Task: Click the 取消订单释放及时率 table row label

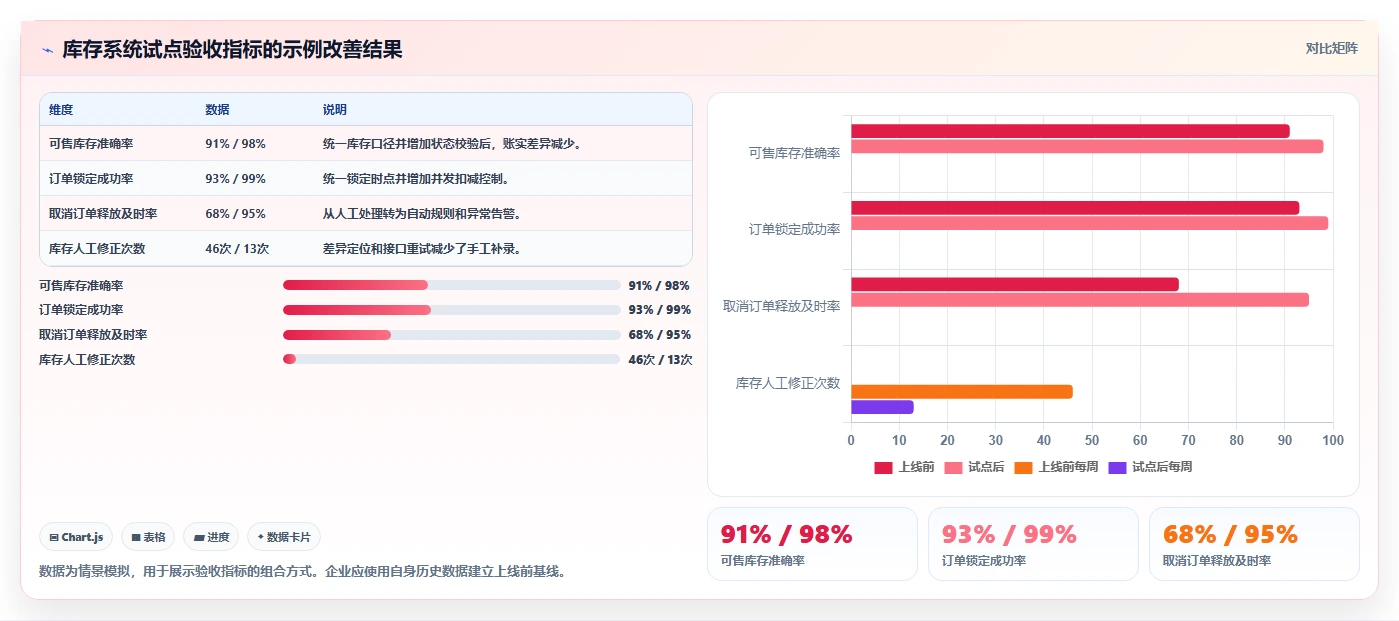Action: 103,214
